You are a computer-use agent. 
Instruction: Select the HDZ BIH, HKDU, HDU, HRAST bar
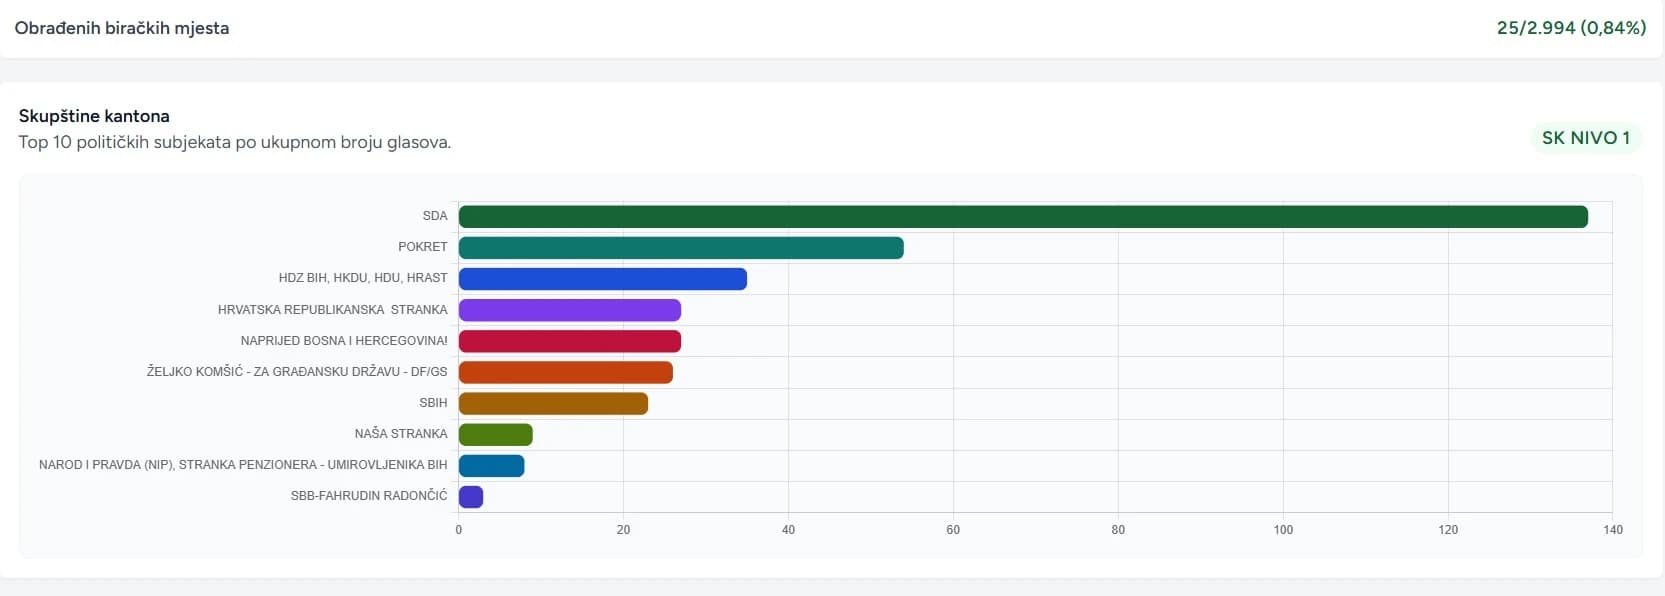click(603, 279)
